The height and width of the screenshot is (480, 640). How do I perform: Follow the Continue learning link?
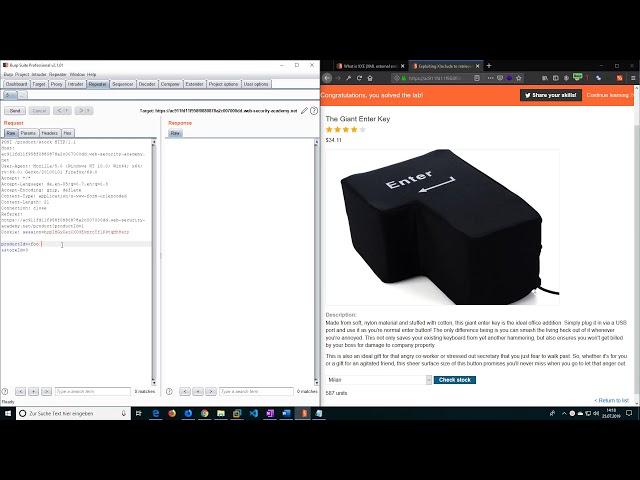(607, 95)
